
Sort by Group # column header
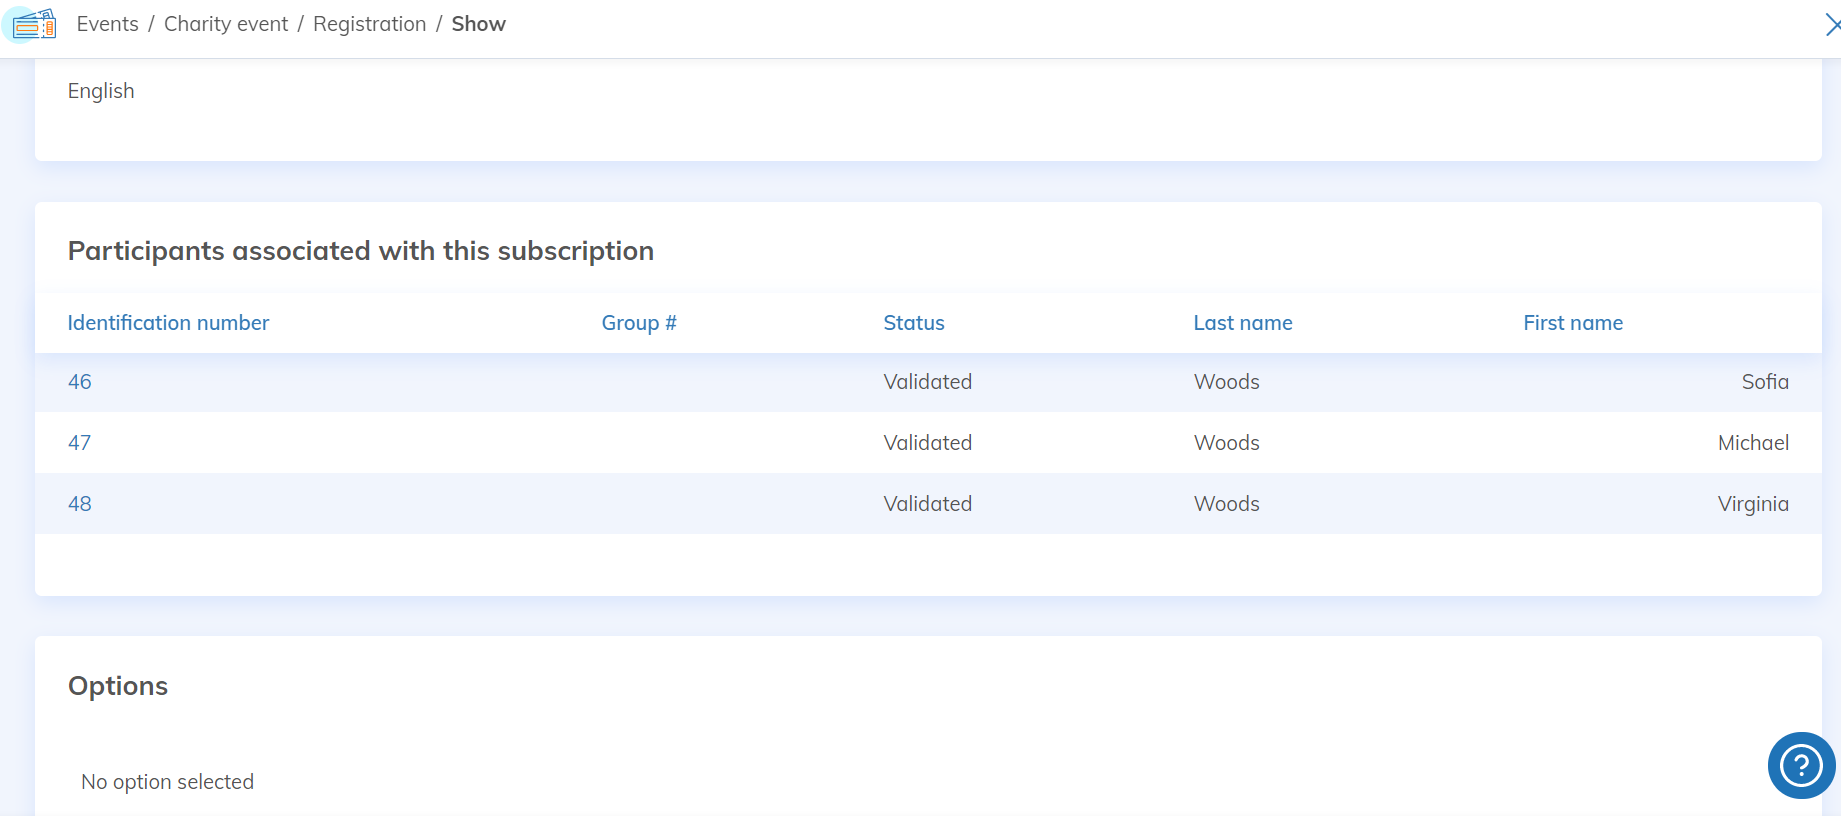click(x=639, y=323)
